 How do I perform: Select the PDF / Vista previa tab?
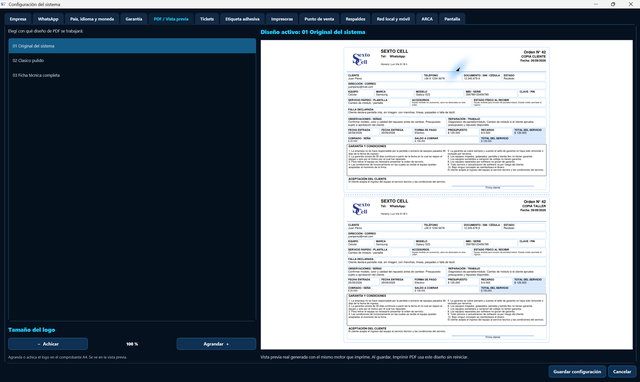point(171,19)
